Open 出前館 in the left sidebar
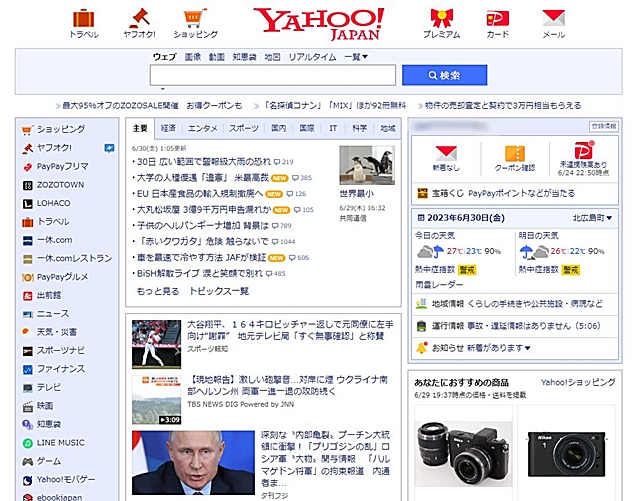 [x=49, y=295]
